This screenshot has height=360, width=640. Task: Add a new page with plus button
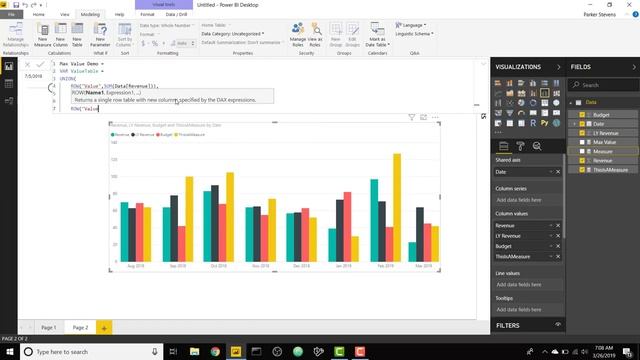(x=104, y=328)
